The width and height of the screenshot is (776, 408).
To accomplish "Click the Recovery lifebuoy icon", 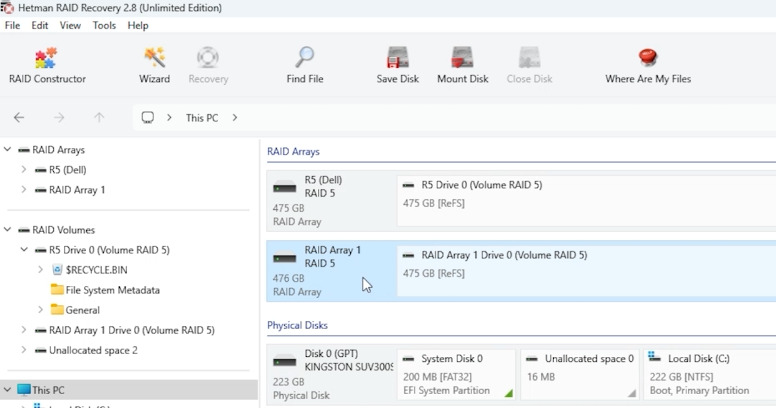I will [208, 57].
